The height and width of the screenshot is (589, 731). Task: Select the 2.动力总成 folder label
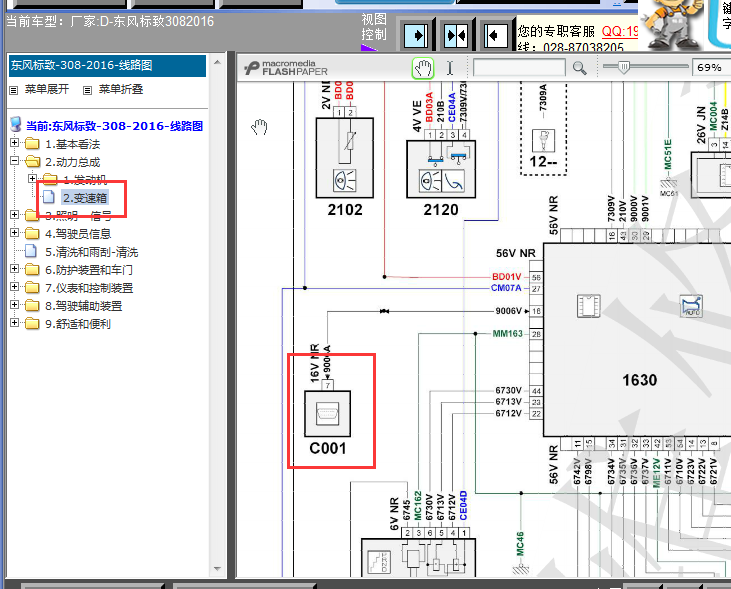point(73,162)
